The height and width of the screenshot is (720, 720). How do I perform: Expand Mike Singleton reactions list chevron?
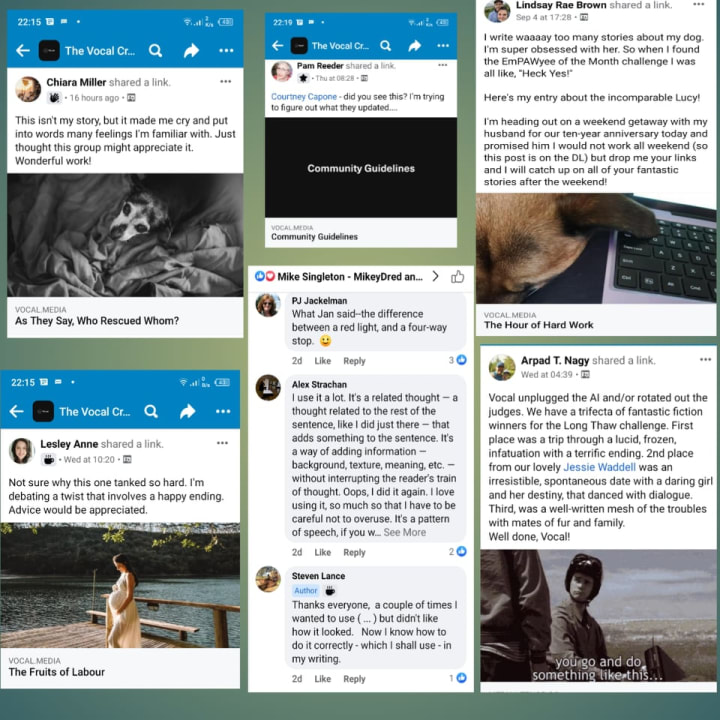(435, 276)
